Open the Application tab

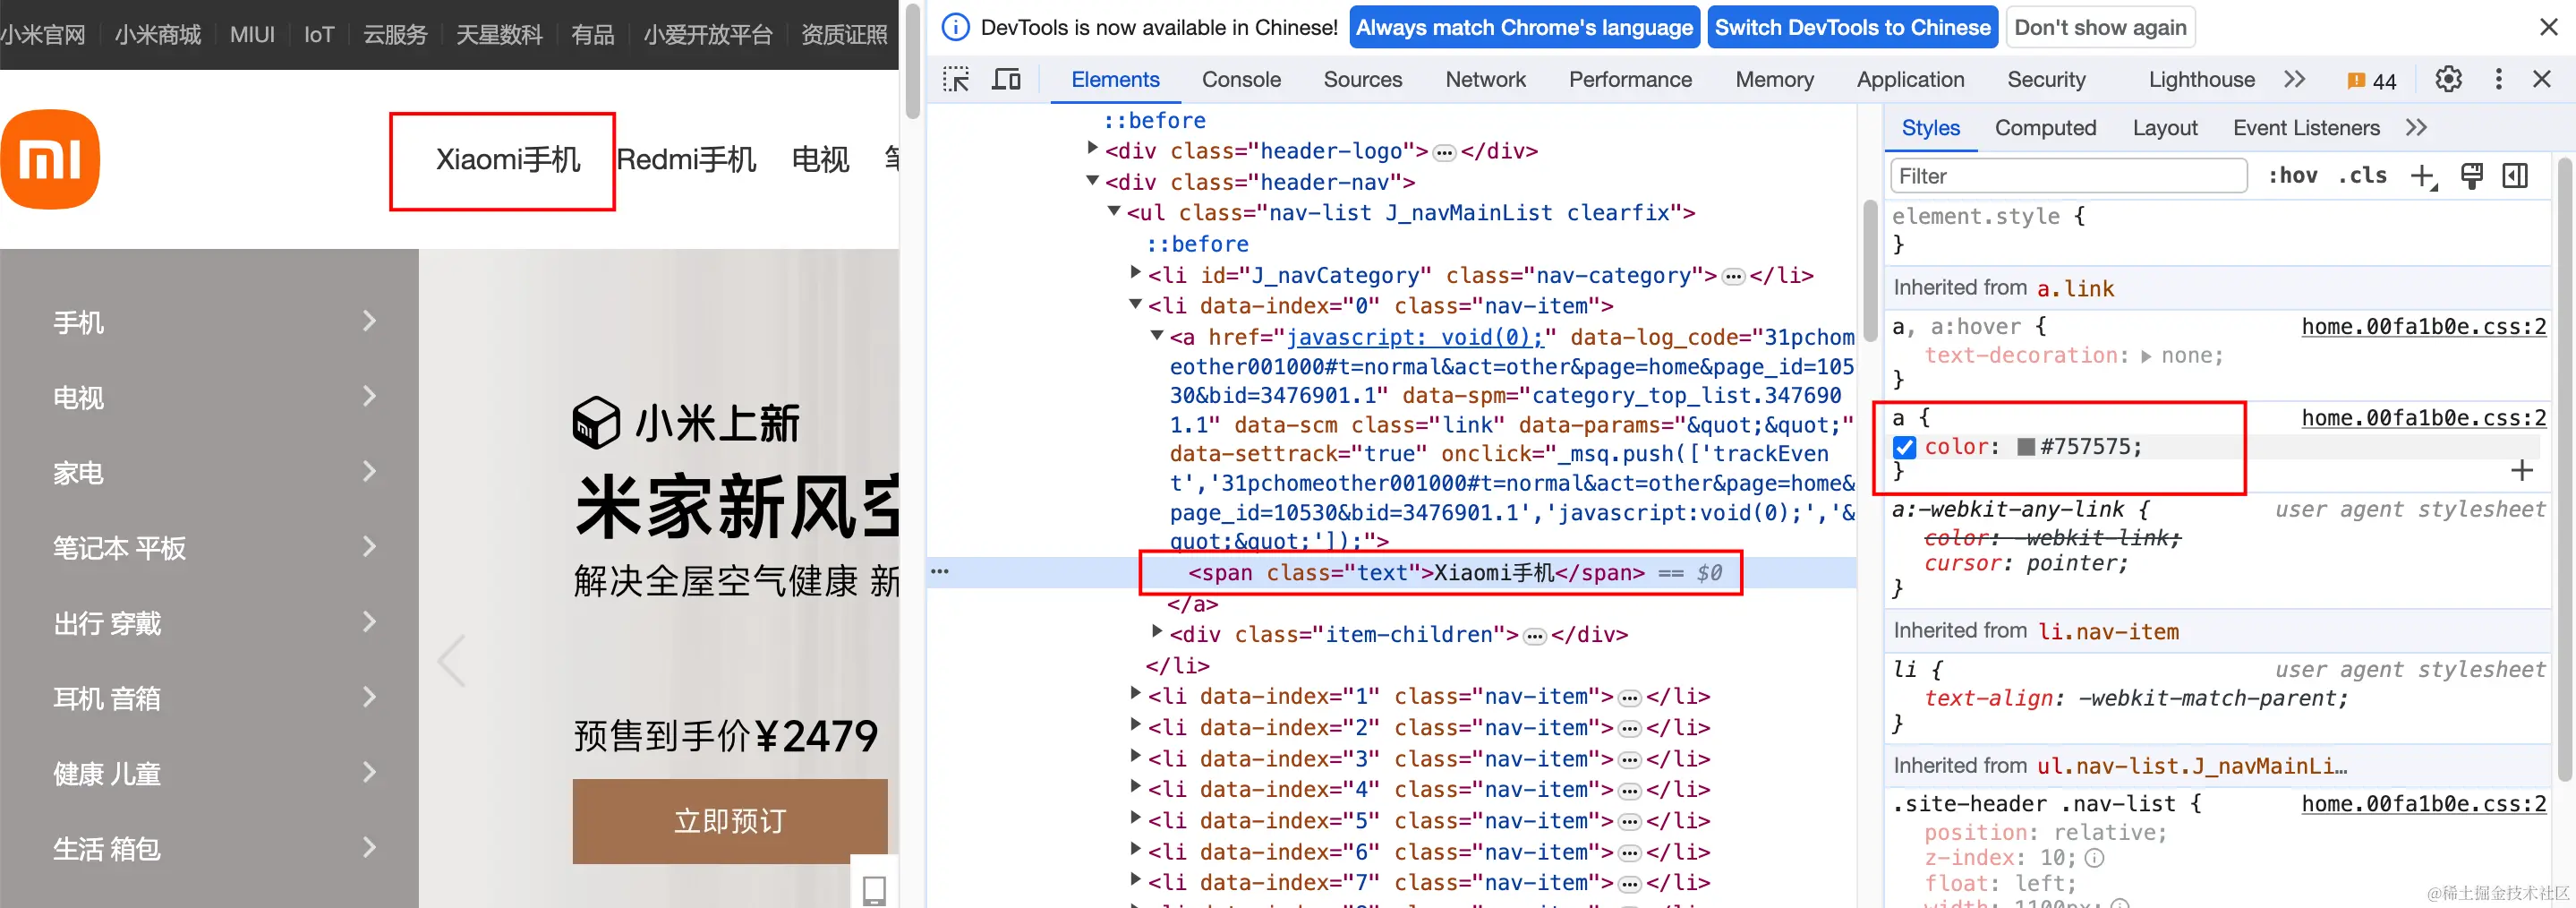point(1910,80)
